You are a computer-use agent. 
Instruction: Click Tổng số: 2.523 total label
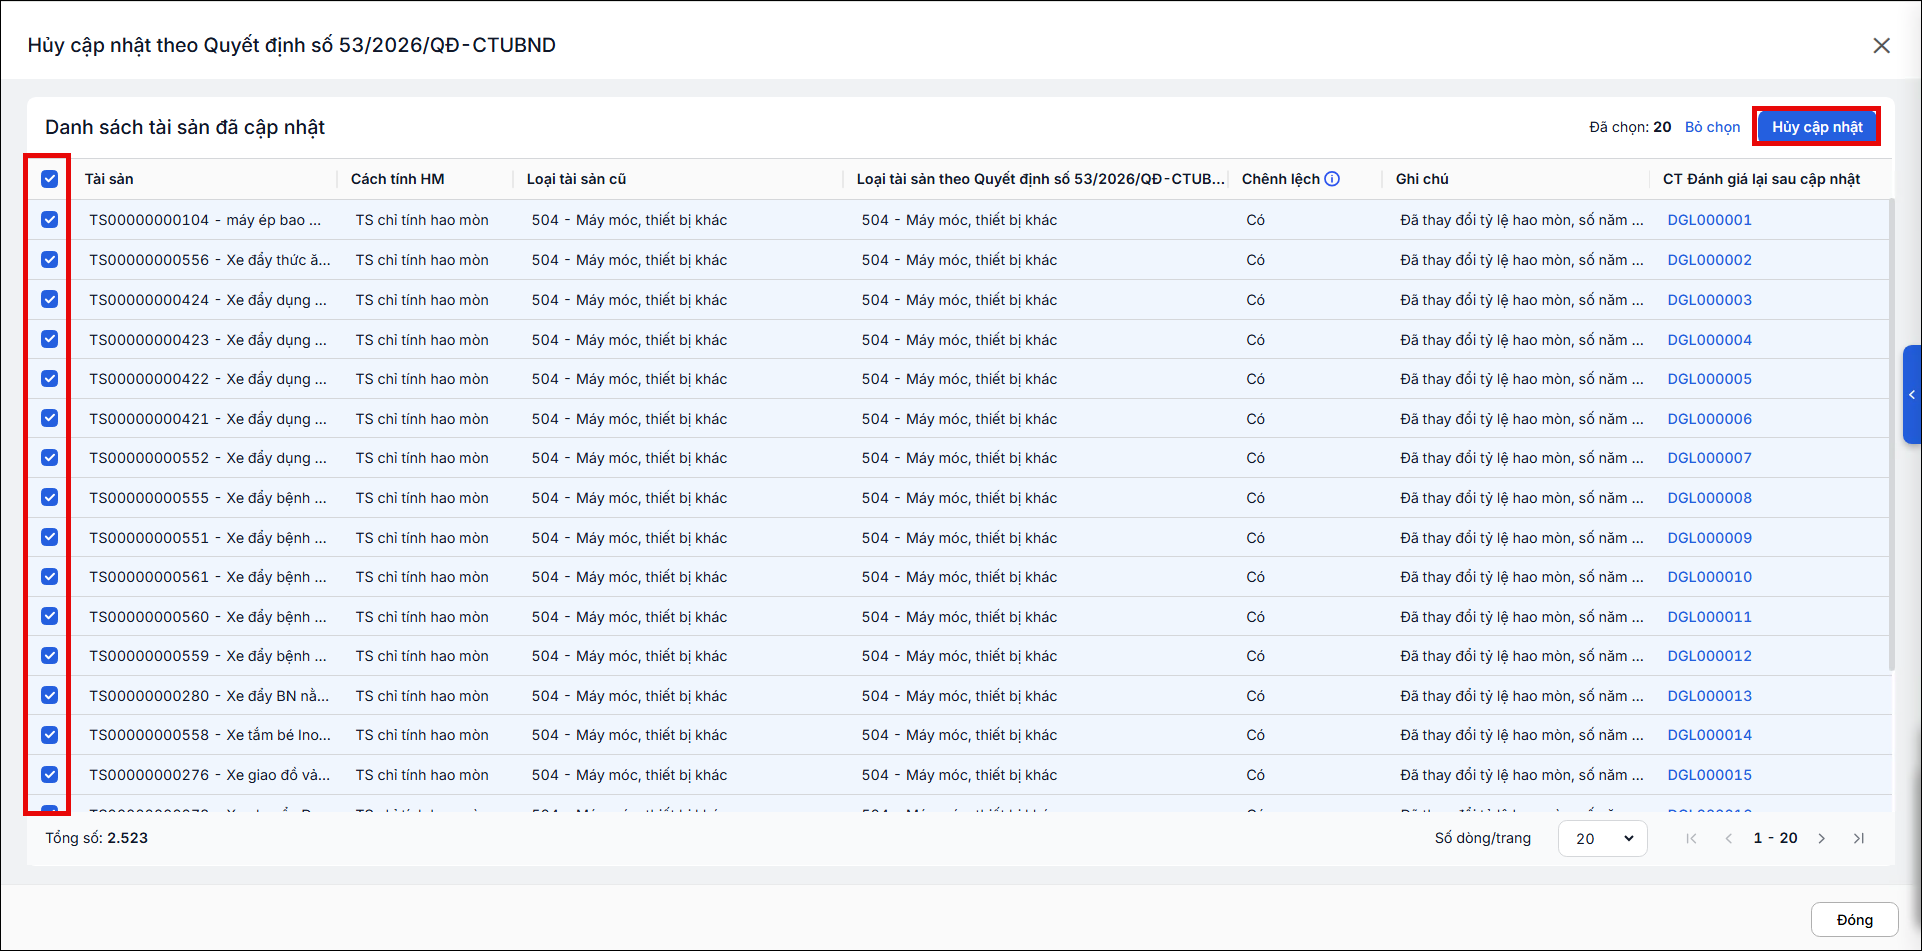click(96, 838)
